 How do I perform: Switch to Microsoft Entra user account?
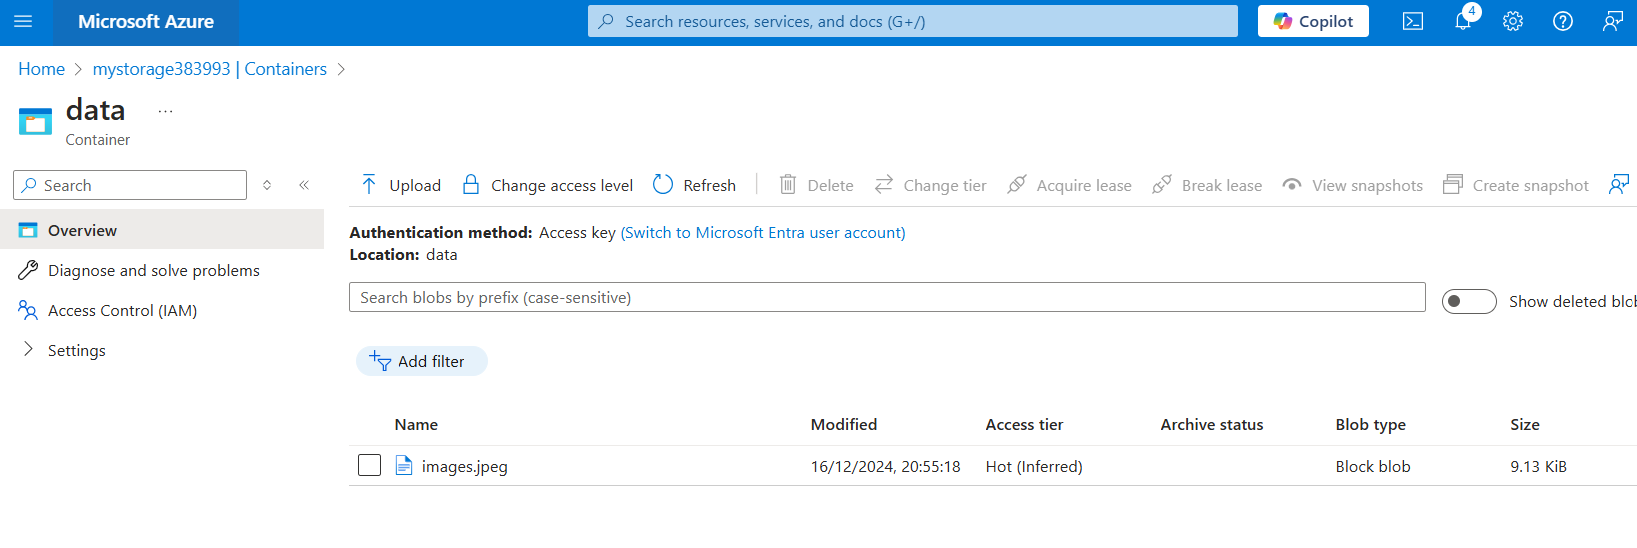(762, 232)
